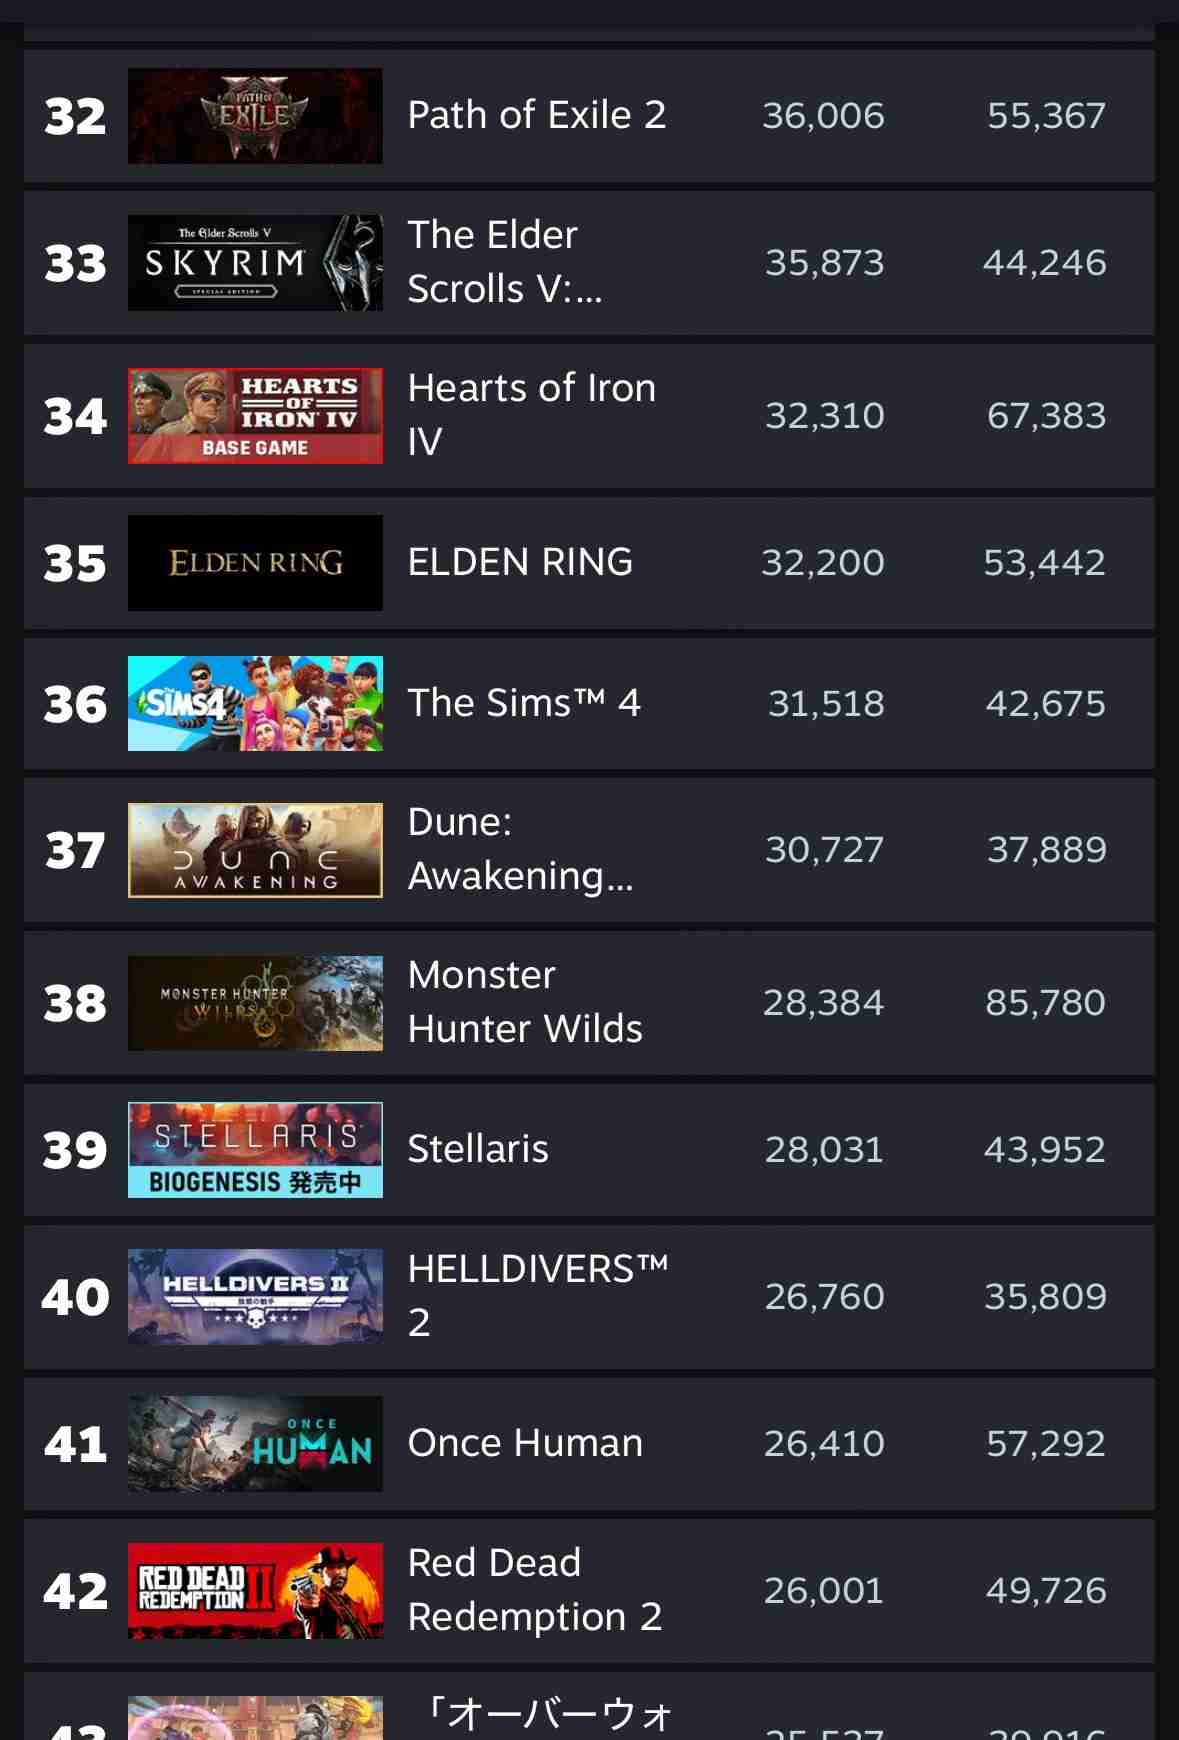Open the Path of Exile 2 title link

pyautogui.click(x=537, y=115)
